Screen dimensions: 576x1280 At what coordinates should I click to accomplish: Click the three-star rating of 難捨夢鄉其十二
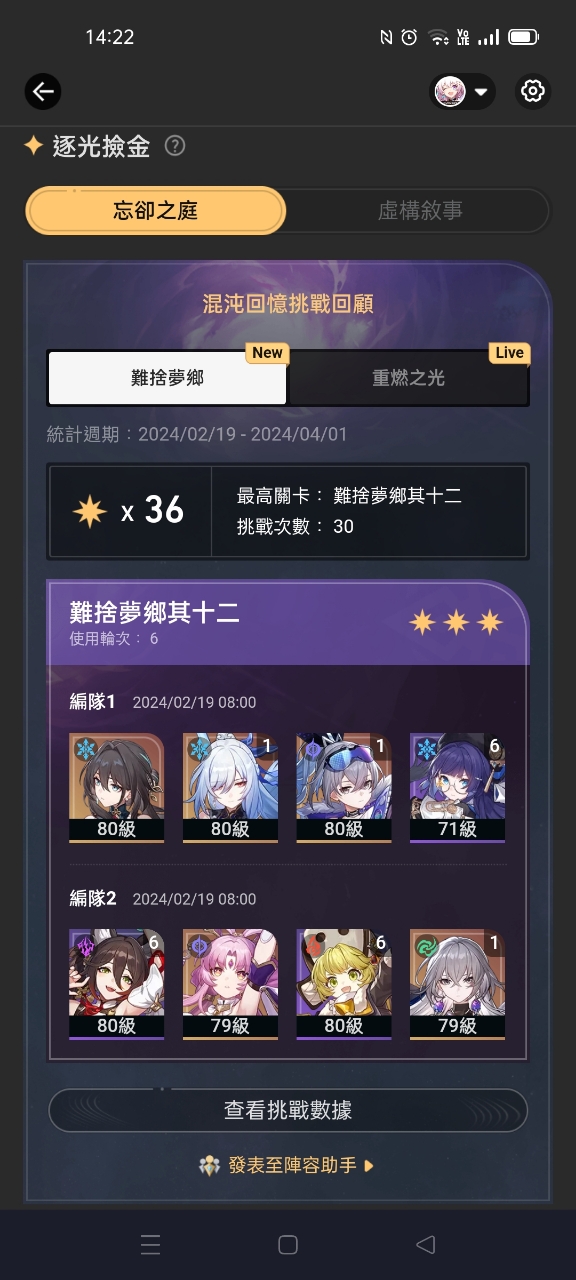coord(455,623)
